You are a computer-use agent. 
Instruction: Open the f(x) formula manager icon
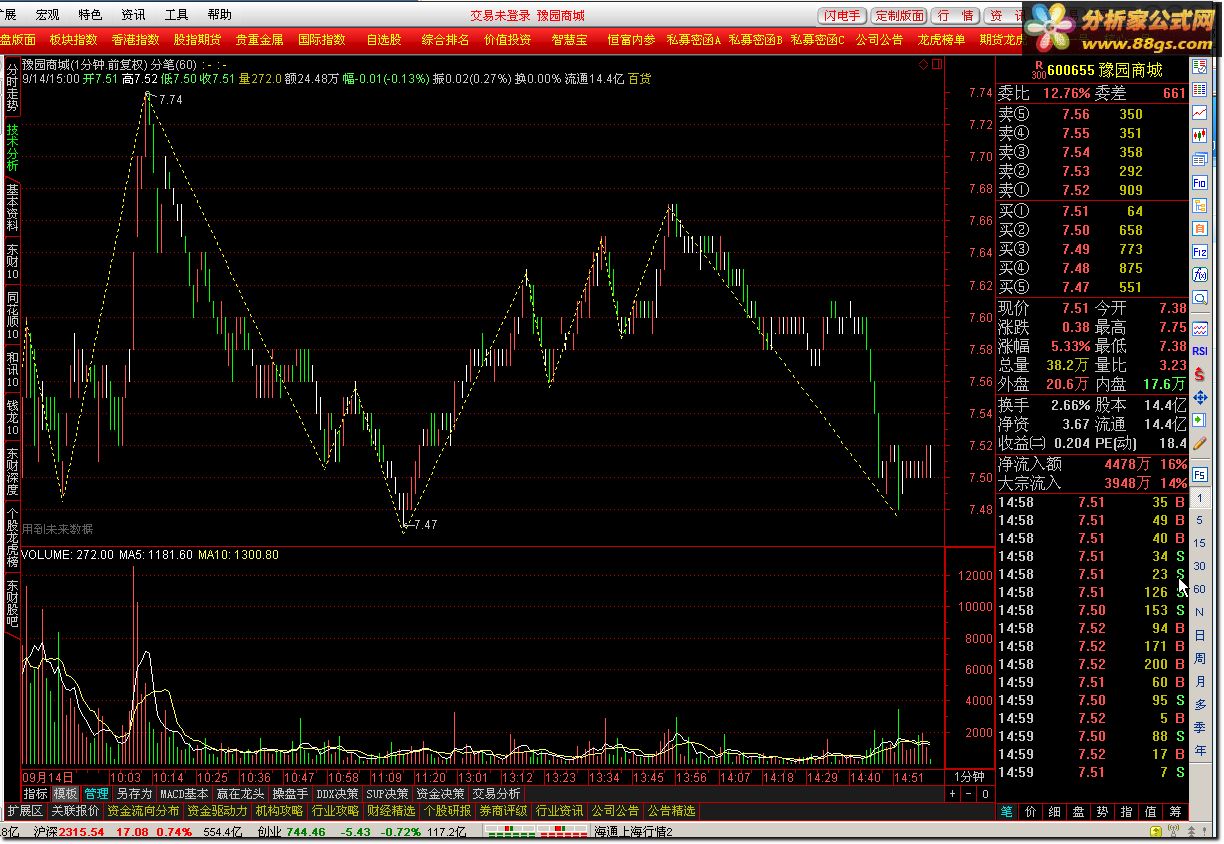(x=1200, y=274)
